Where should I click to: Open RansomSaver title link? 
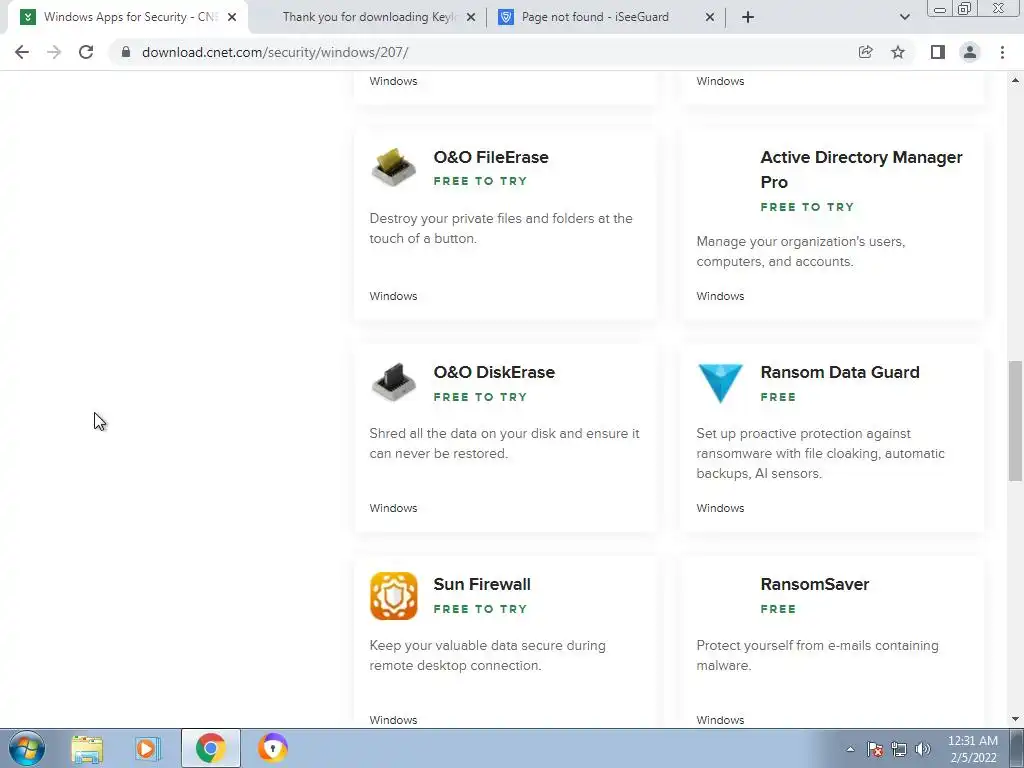pos(814,584)
